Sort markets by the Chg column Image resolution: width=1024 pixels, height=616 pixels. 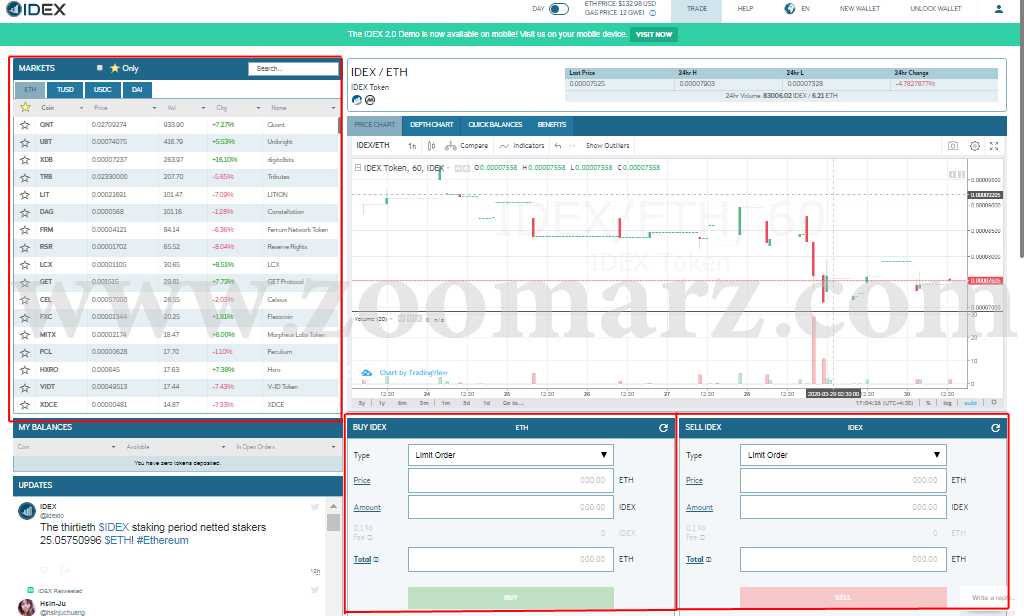tap(238, 108)
